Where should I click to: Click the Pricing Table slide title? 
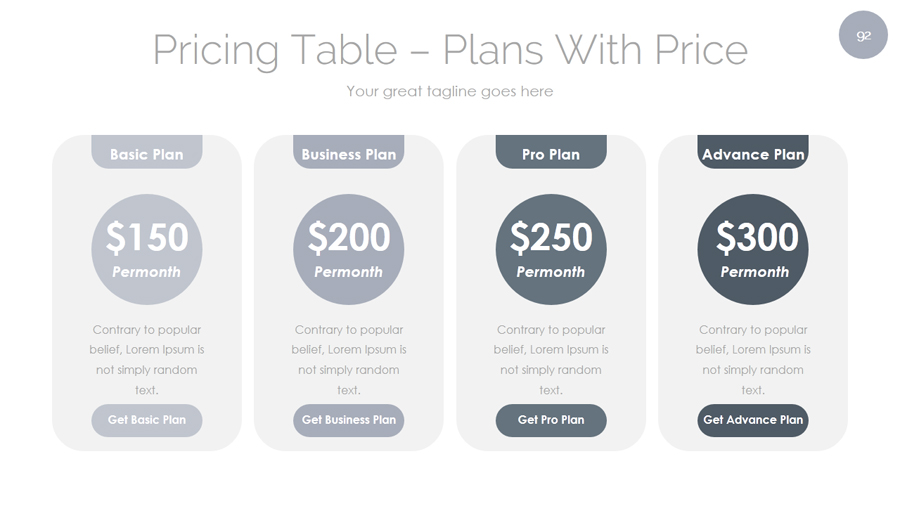(x=450, y=49)
